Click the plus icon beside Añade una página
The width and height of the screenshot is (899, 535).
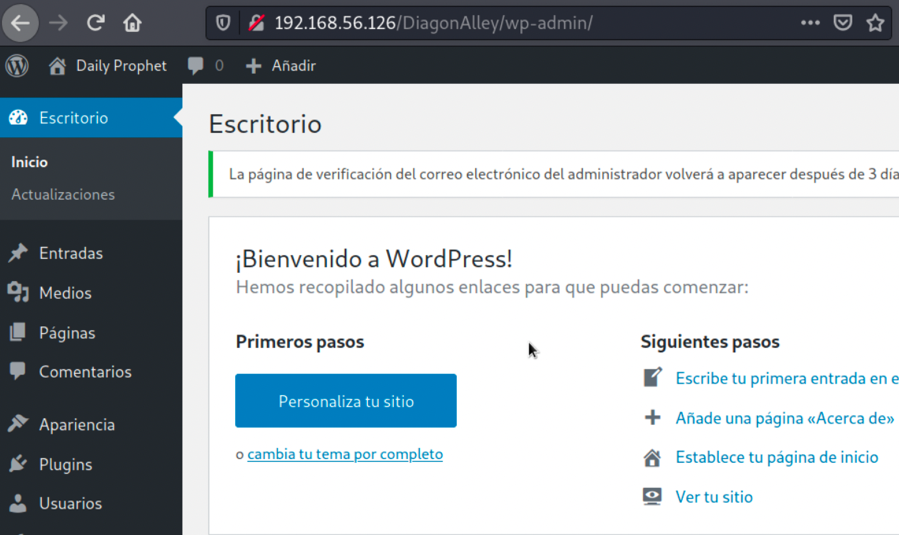pyautogui.click(x=652, y=417)
